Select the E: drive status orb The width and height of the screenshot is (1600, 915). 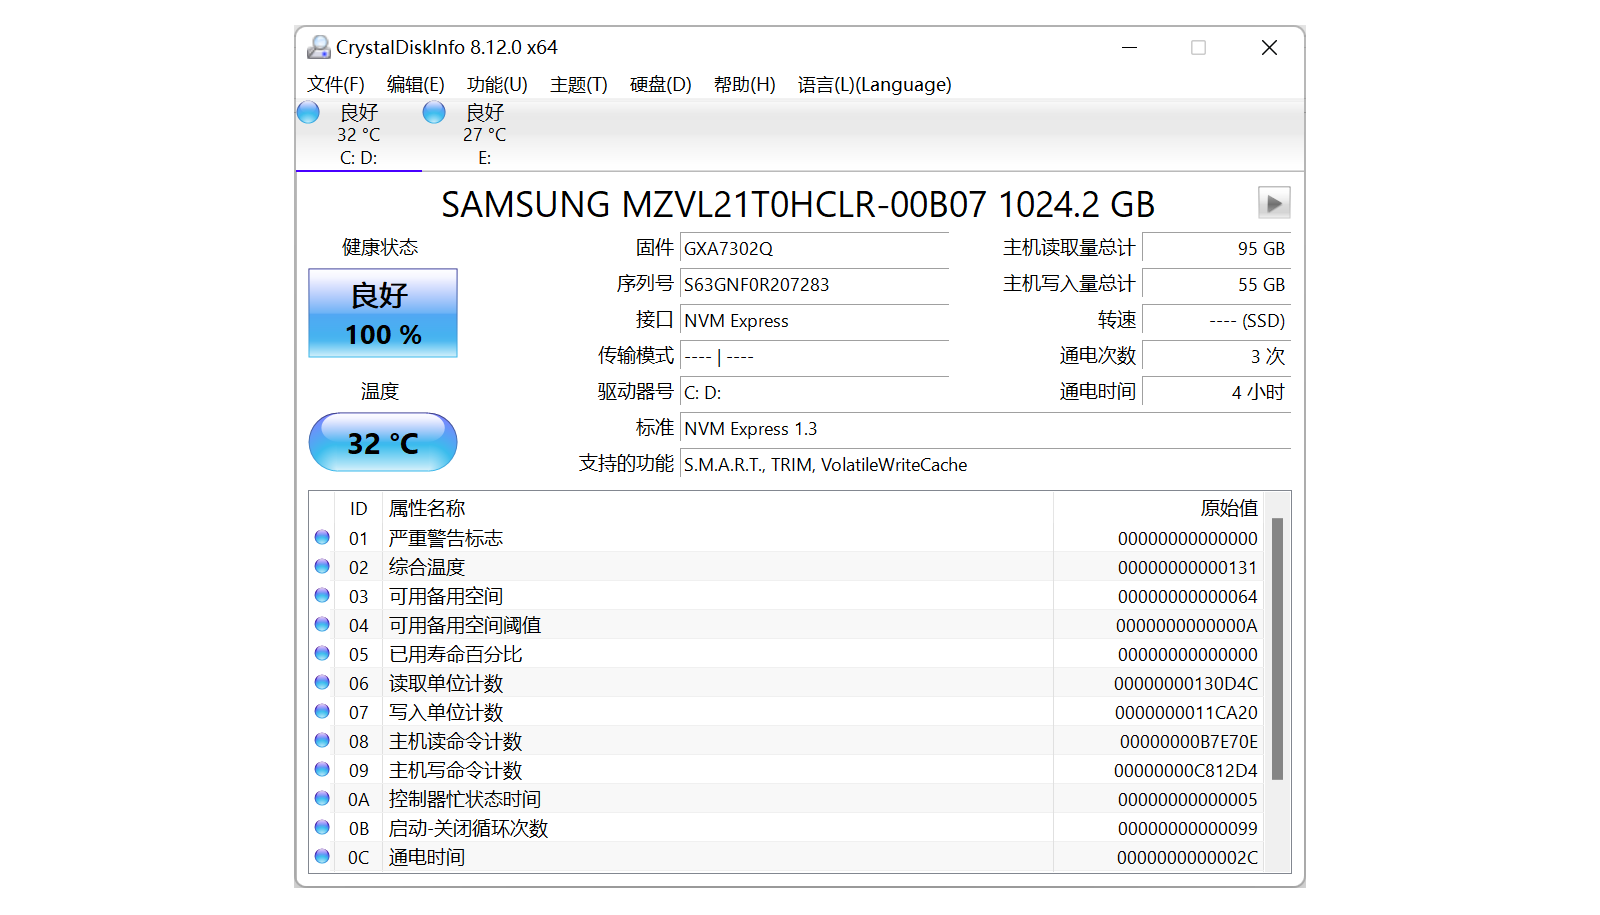click(x=434, y=112)
